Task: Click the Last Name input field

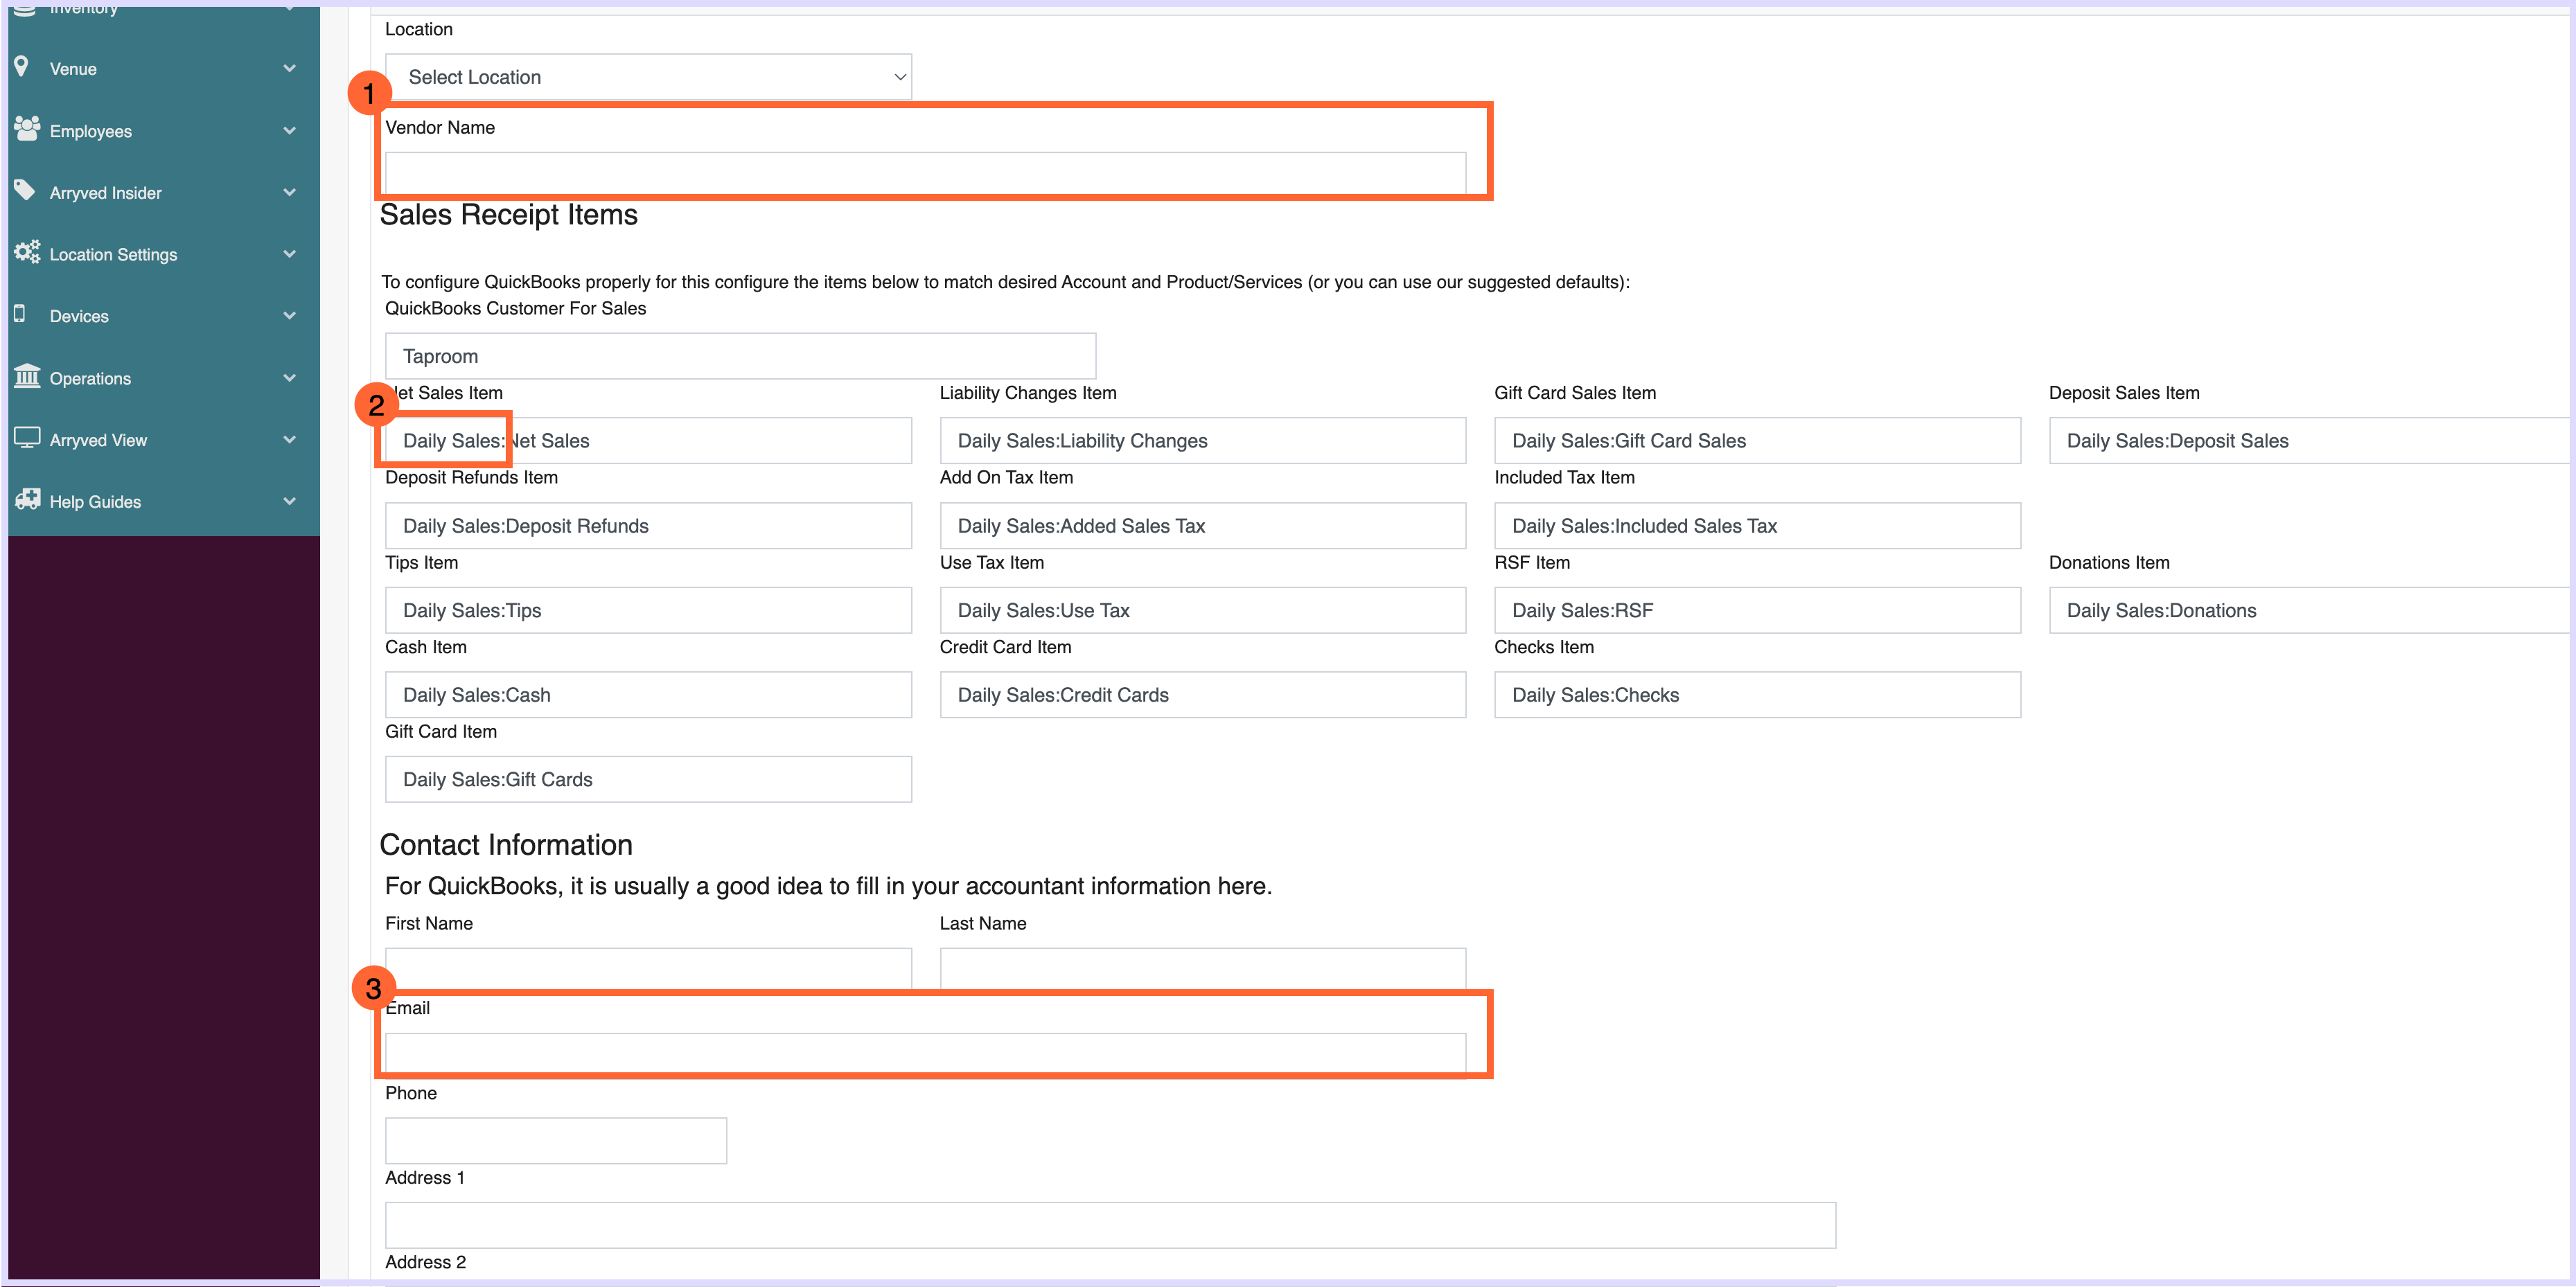Action: pos(1203,969)
